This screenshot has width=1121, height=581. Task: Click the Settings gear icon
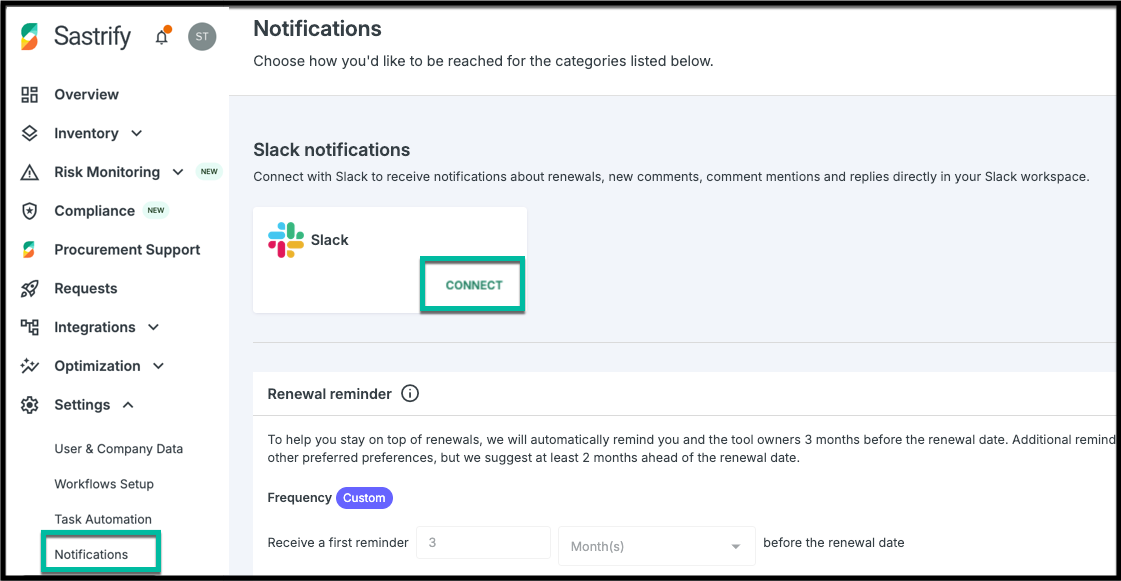click(30, 405)
